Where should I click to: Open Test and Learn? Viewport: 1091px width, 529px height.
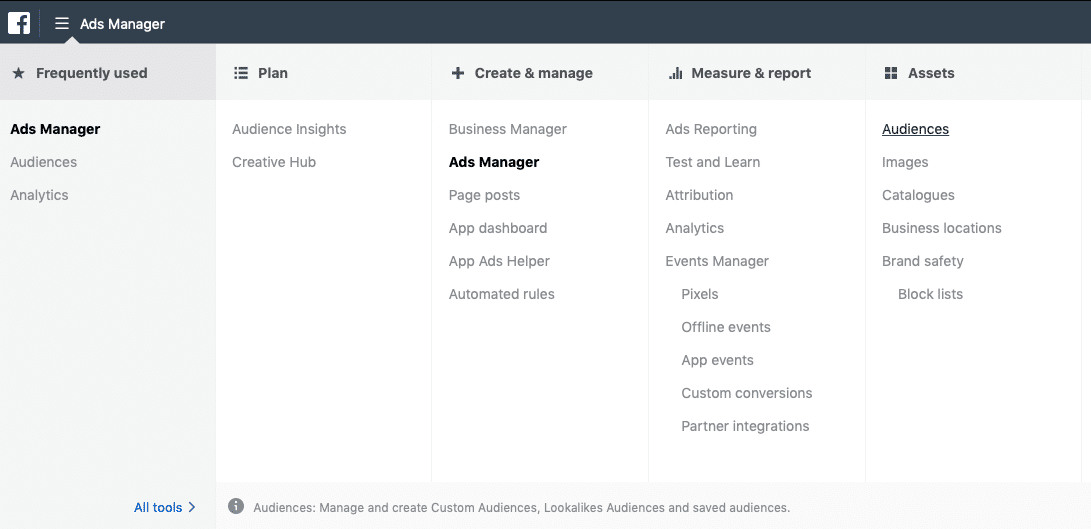[x=712, y=162]
